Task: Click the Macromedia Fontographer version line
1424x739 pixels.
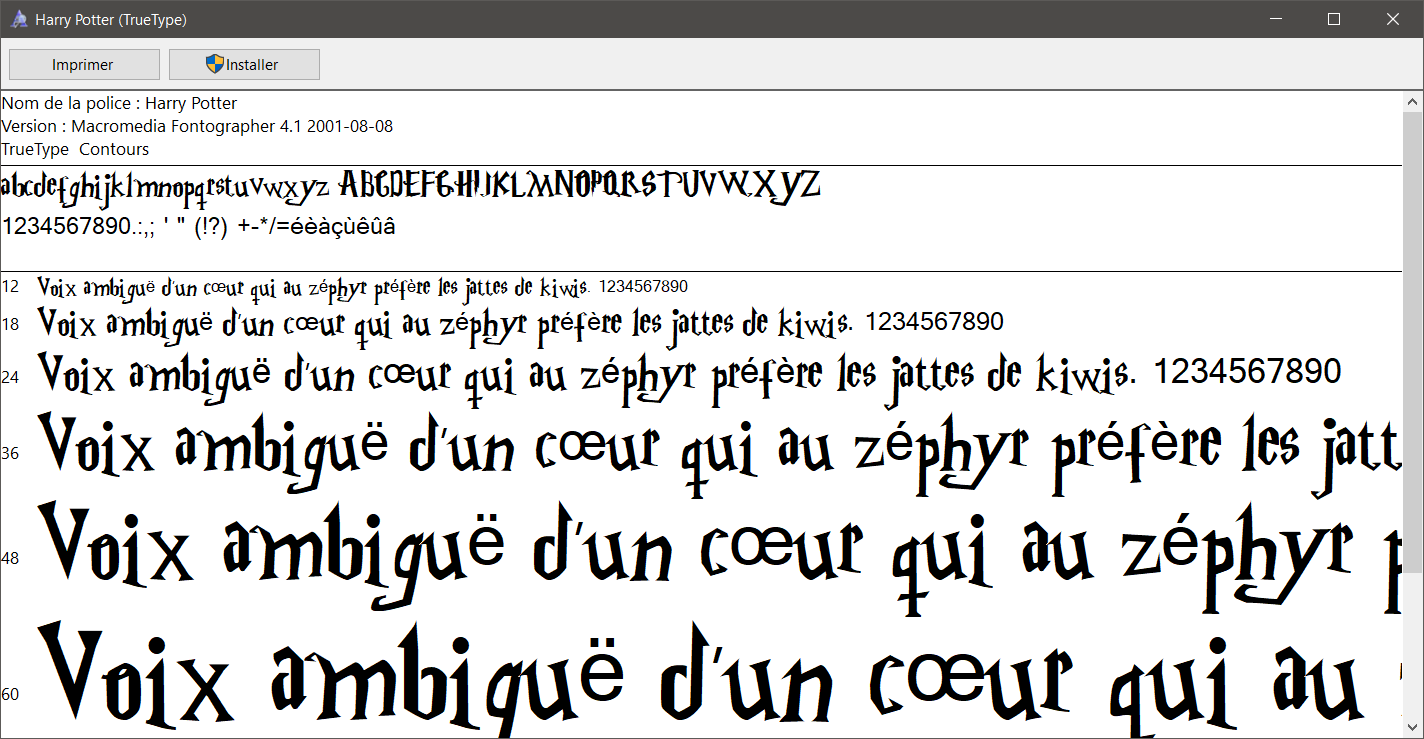Action: coord(198,126)
